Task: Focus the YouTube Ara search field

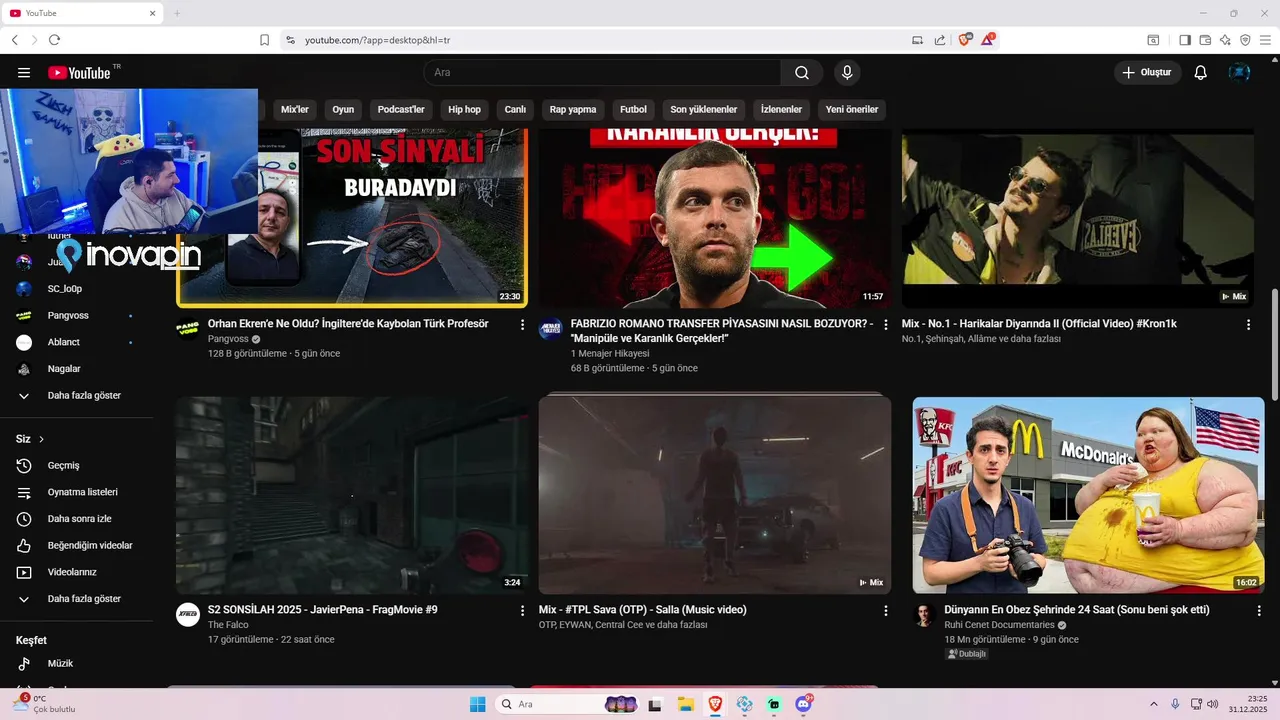Action: [602, 72]
